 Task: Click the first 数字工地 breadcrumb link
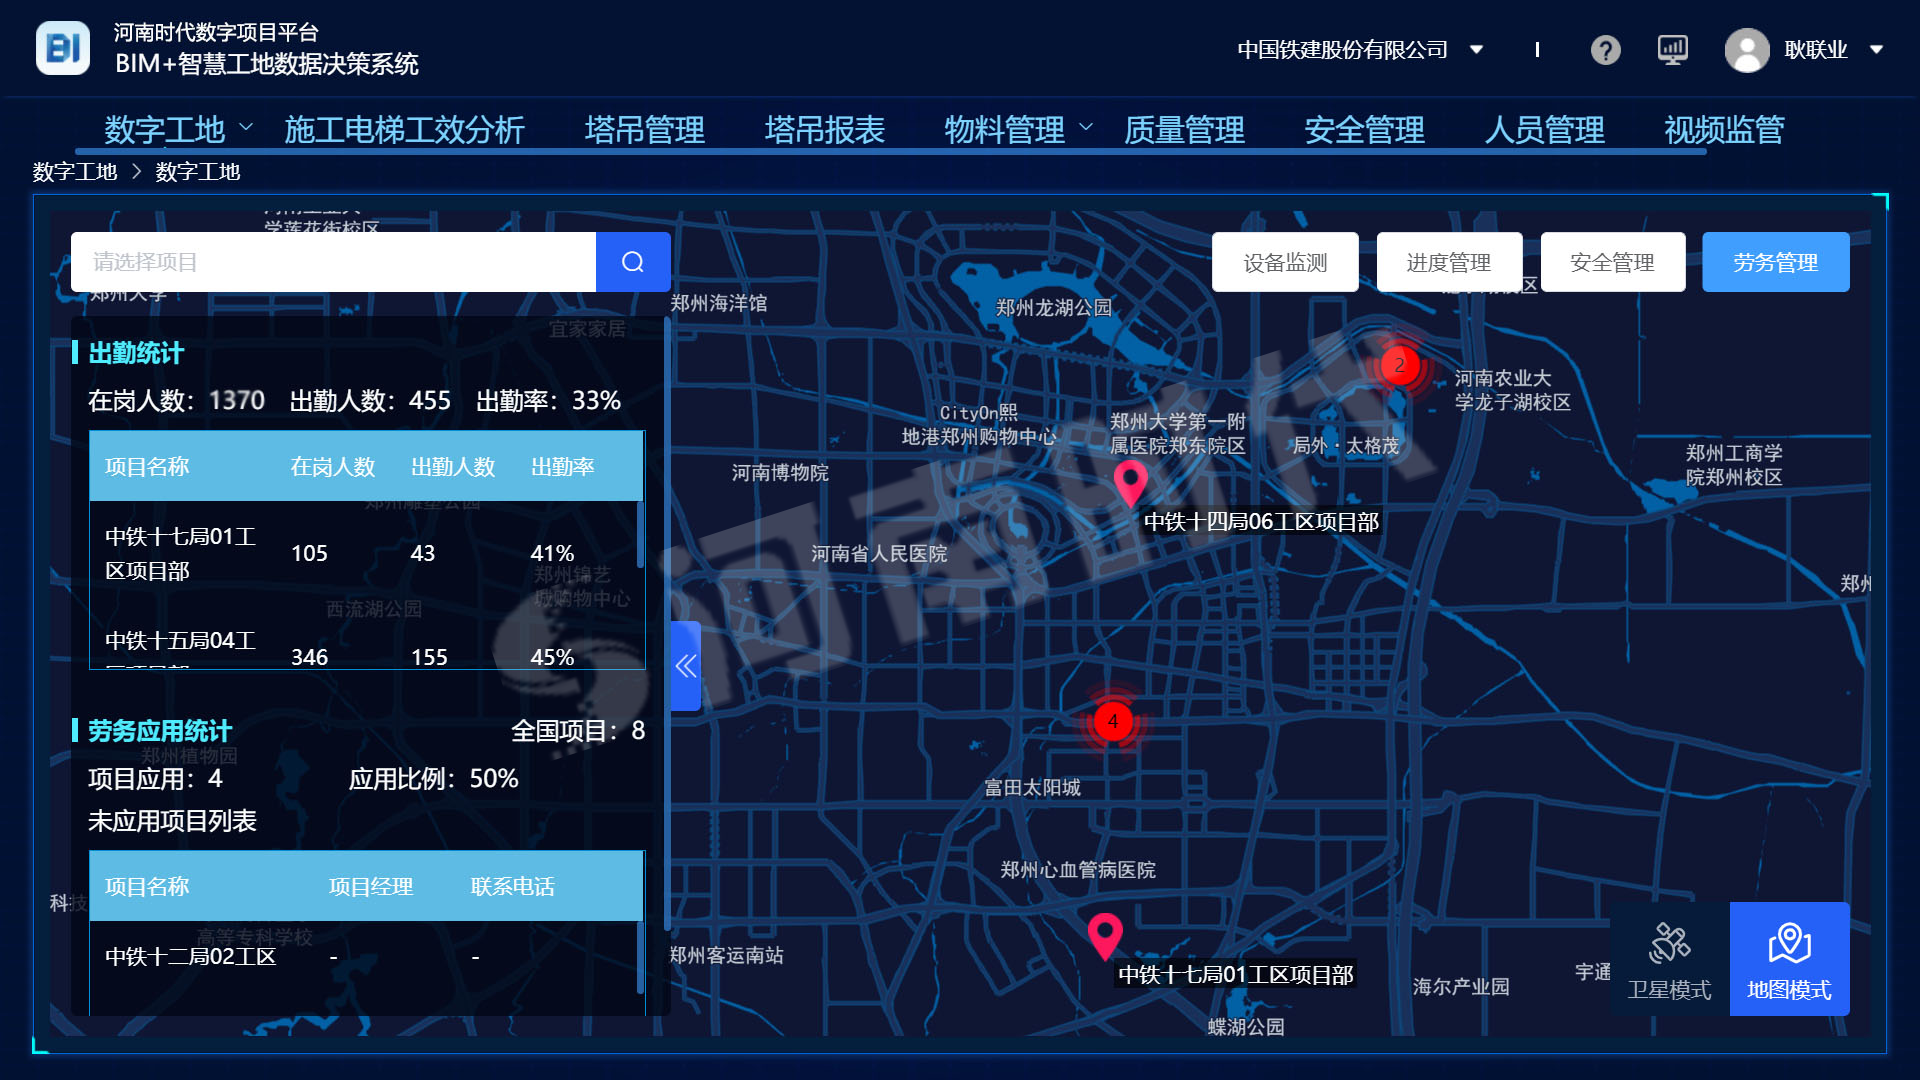click(75, 172)
